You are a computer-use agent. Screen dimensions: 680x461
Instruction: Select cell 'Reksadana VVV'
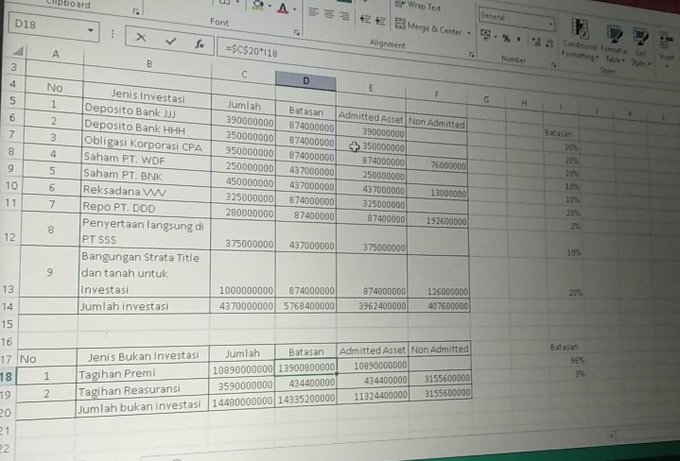click(145, 191)
